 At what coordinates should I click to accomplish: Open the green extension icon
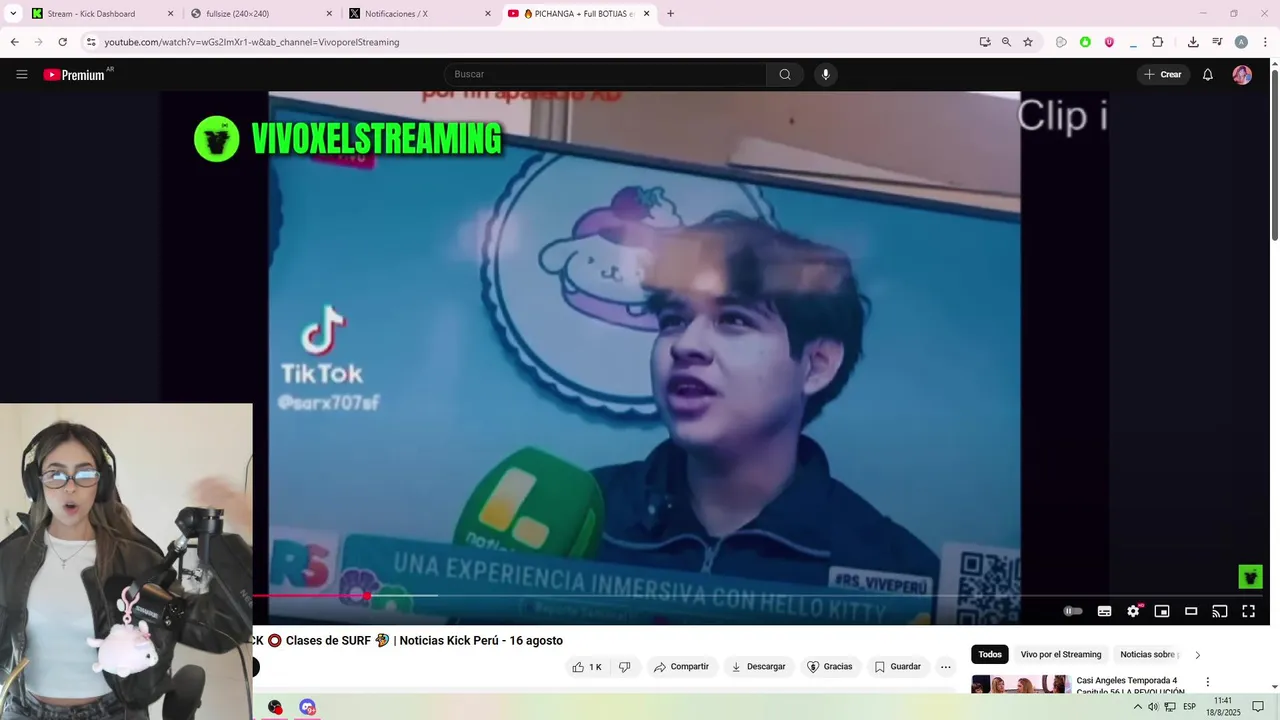[1085, 42]
